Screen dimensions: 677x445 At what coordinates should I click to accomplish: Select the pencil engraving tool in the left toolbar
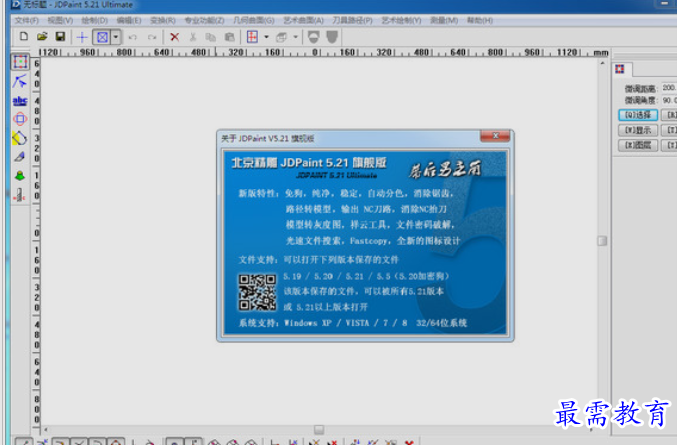[x=19, y=157]
